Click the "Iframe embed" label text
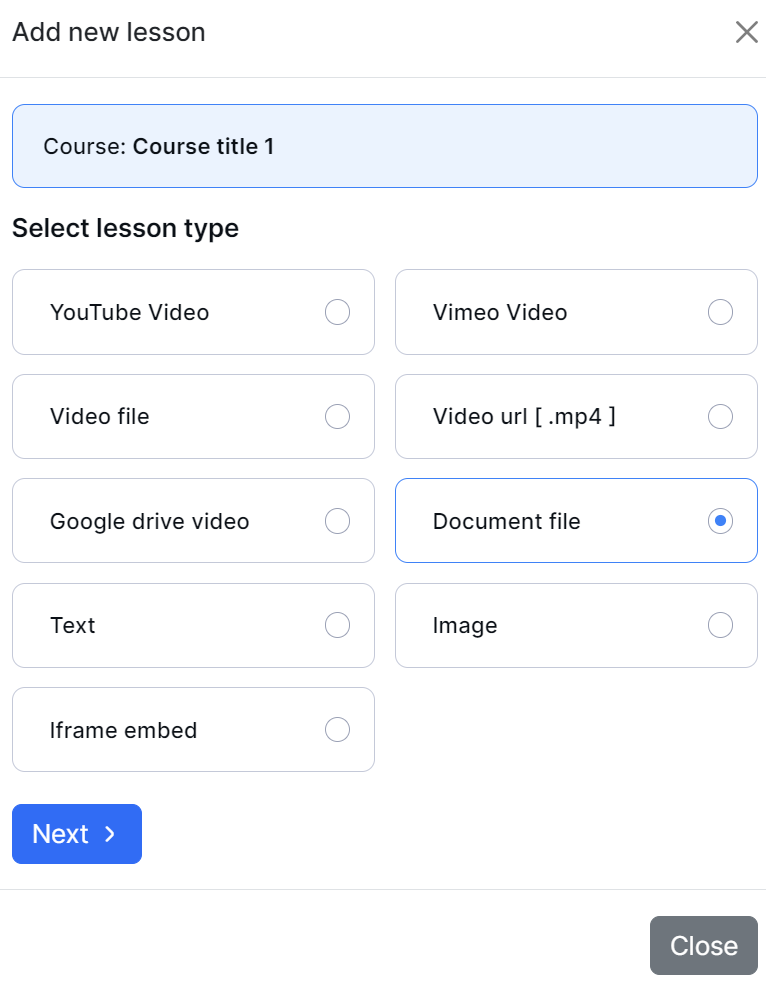The width and height of the screenshot is (766, 984). click(x=123, y=730)
